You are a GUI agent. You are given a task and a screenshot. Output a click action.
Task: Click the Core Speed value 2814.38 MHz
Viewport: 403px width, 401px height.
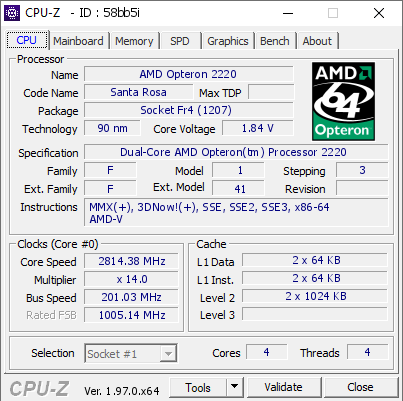[131, 261]
